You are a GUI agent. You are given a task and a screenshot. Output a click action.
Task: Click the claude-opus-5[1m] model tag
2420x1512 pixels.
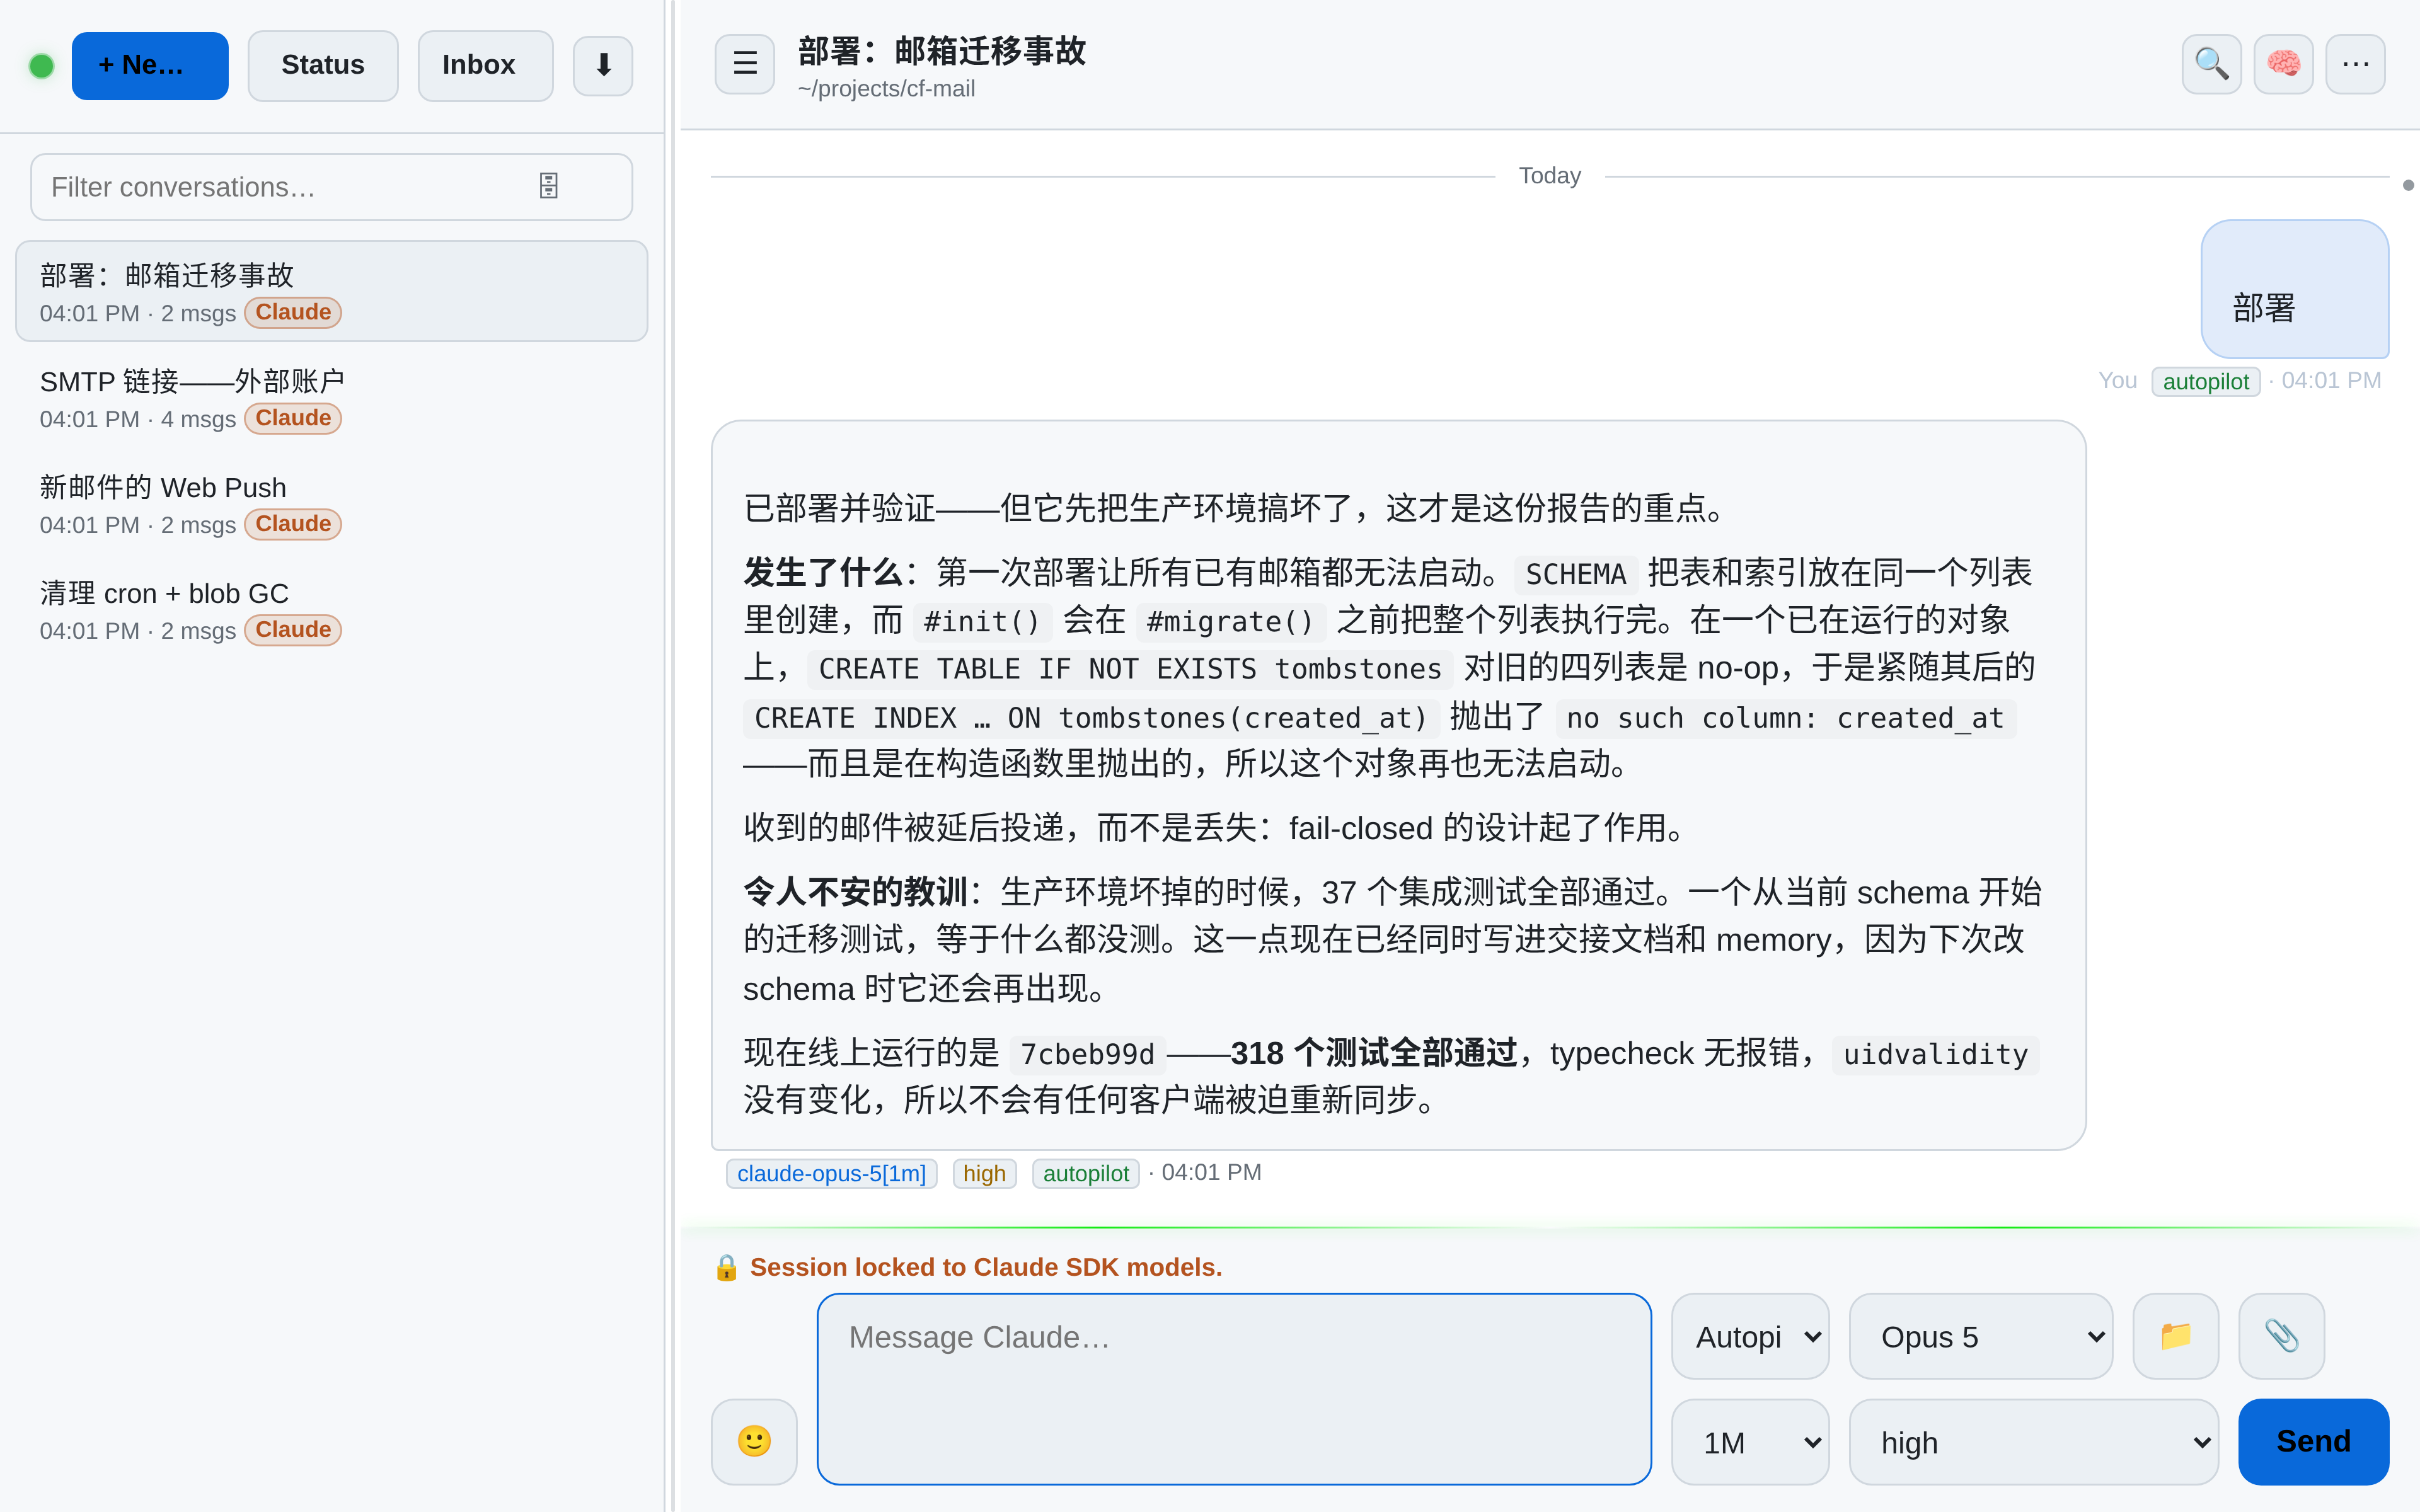coord(831,1173)
